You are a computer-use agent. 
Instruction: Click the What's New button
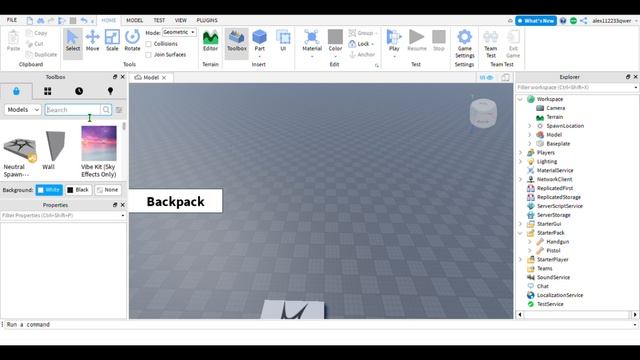[x=536, y=20]
